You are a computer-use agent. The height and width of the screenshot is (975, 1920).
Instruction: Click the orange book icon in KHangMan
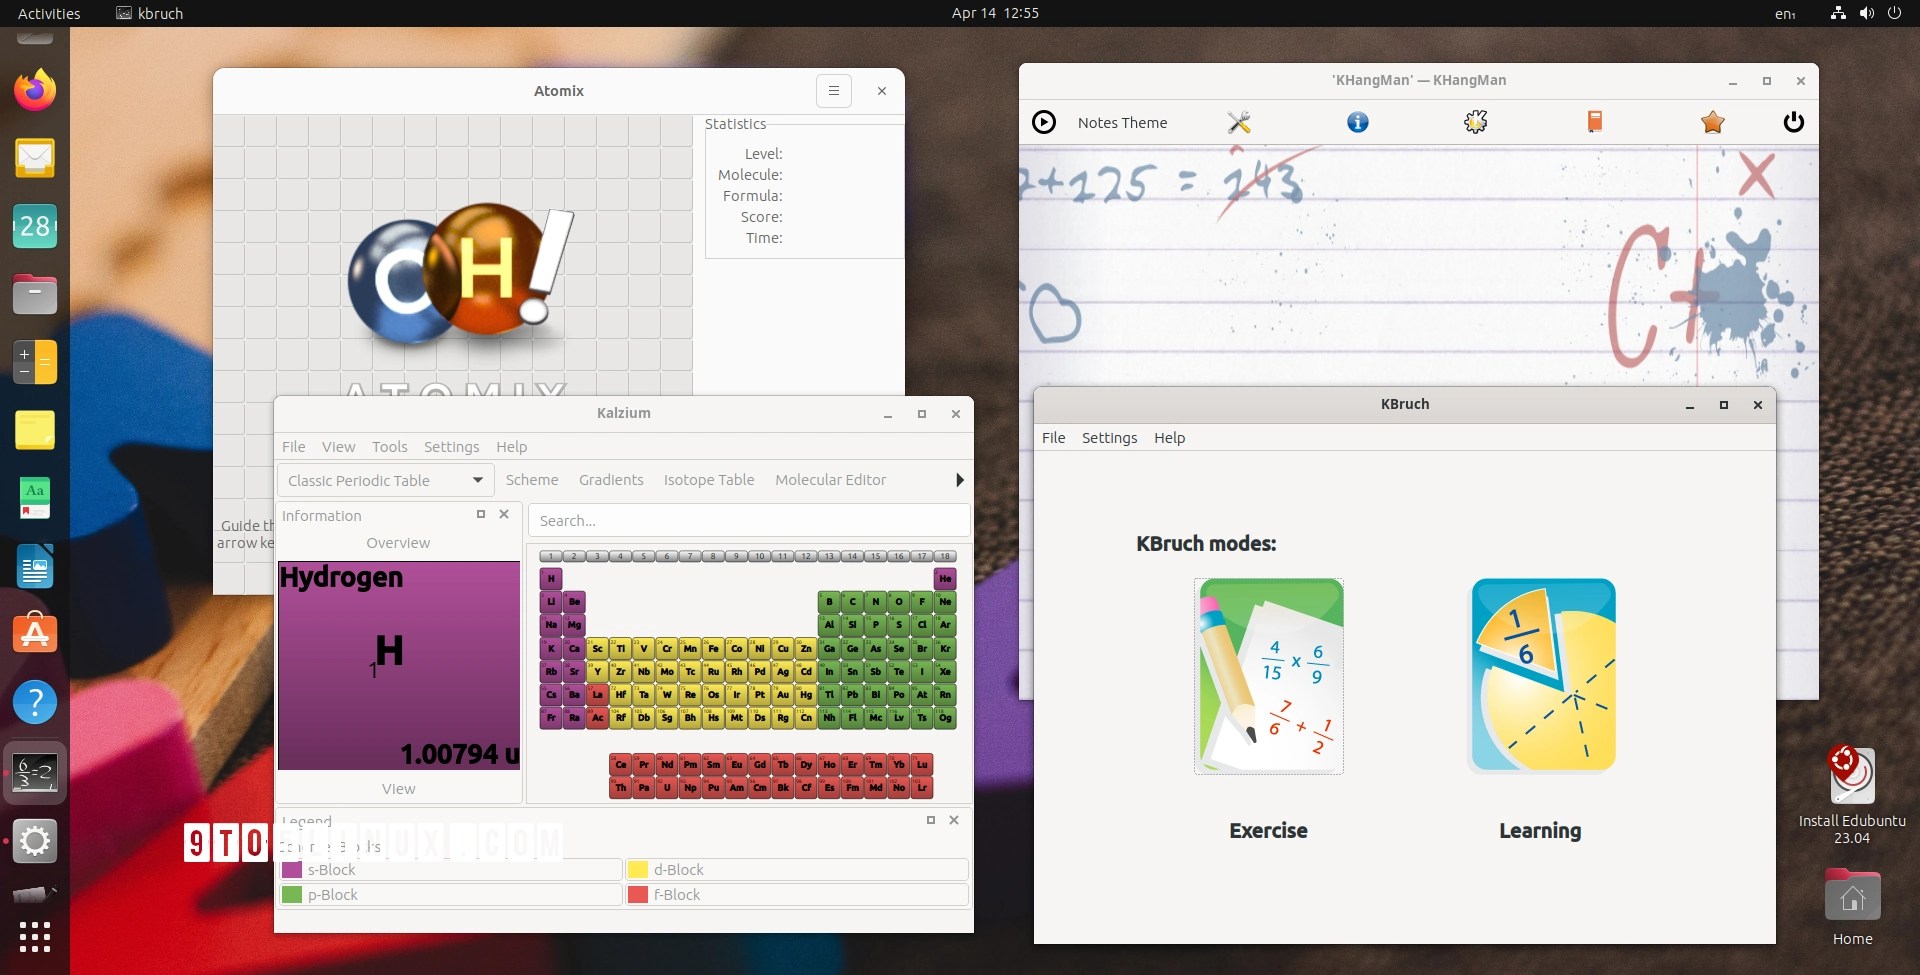click(x=1595, y=122)
